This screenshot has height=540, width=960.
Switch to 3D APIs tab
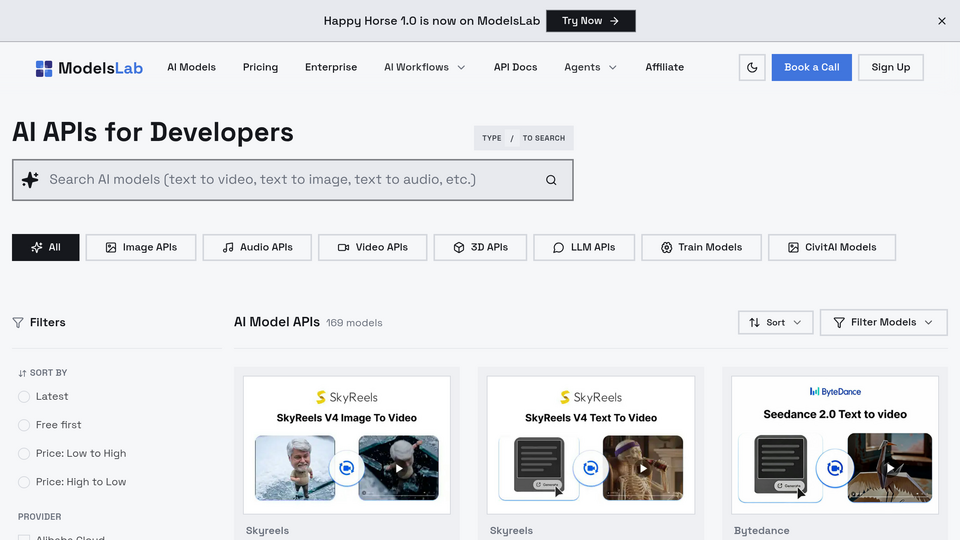coord(480,247)
